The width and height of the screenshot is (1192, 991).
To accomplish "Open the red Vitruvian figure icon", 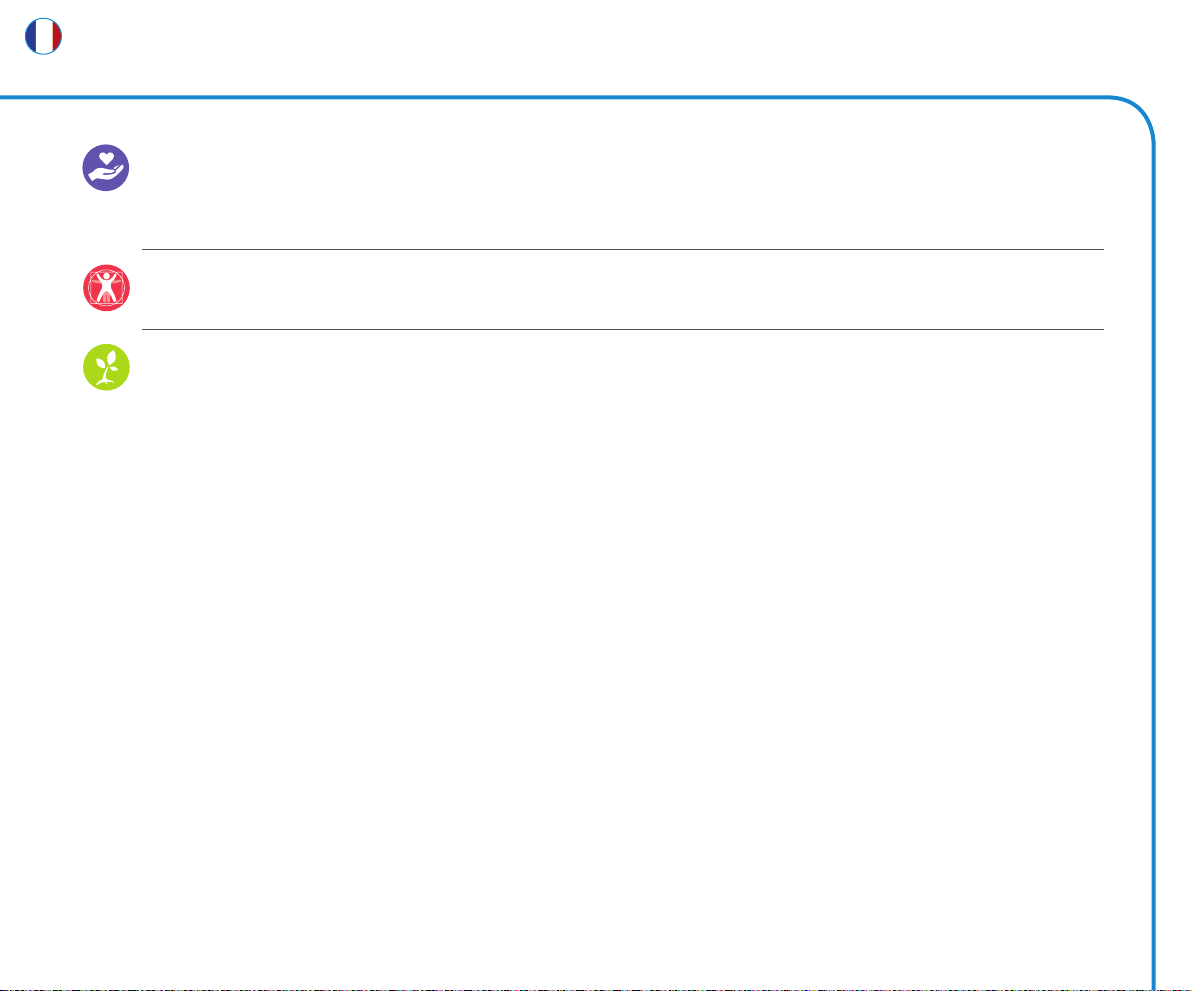I will [x=106, y=288].
